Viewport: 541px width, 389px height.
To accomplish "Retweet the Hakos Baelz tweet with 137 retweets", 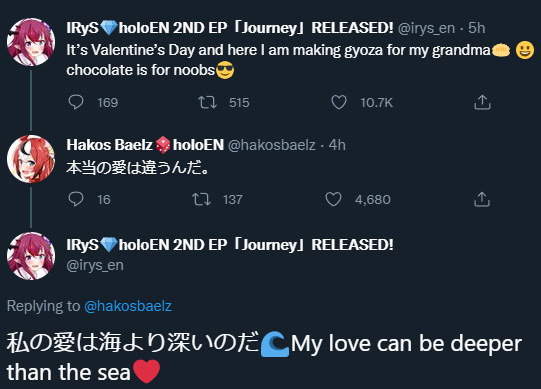I will click(201, 199).
